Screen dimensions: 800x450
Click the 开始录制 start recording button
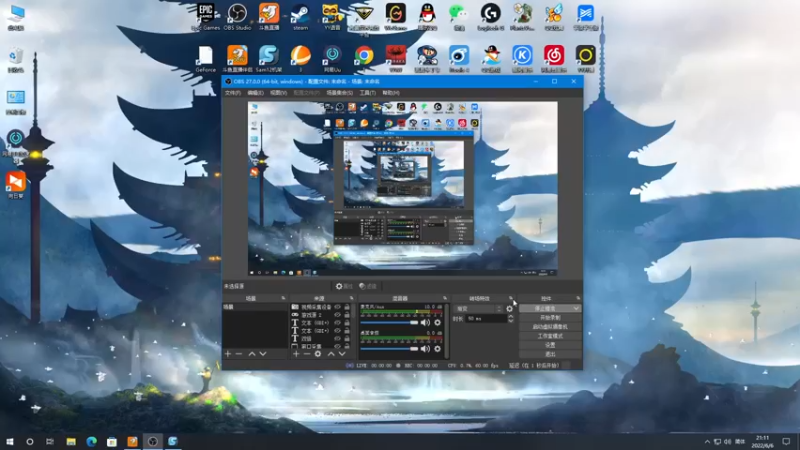point(550,317)
